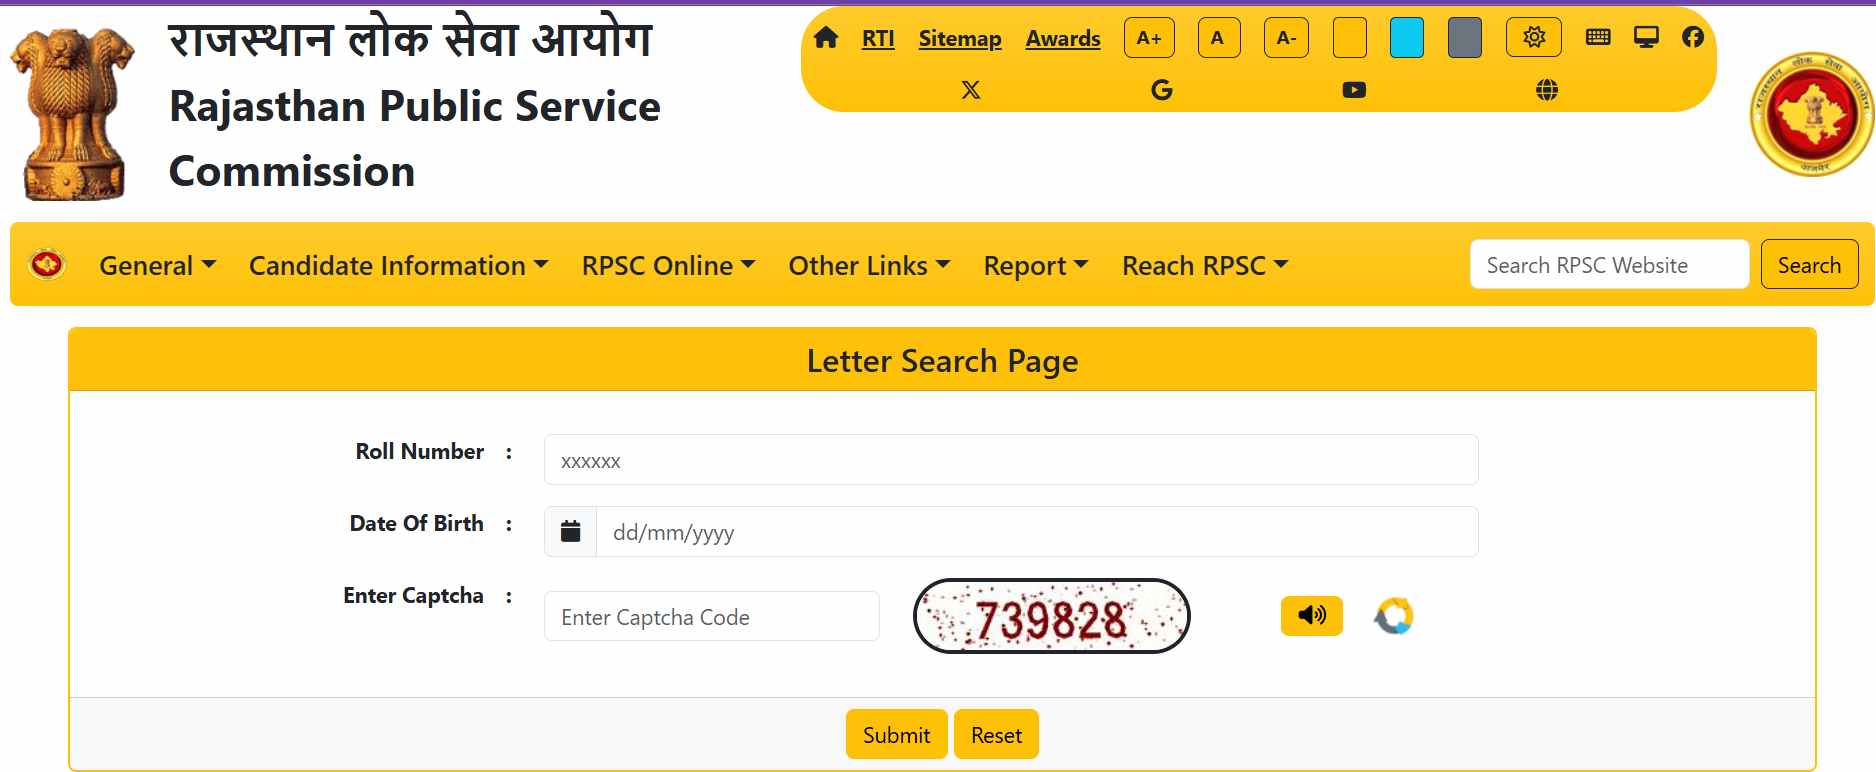
Task: Open the date picker calendar icon
Action: pos(570,531)
